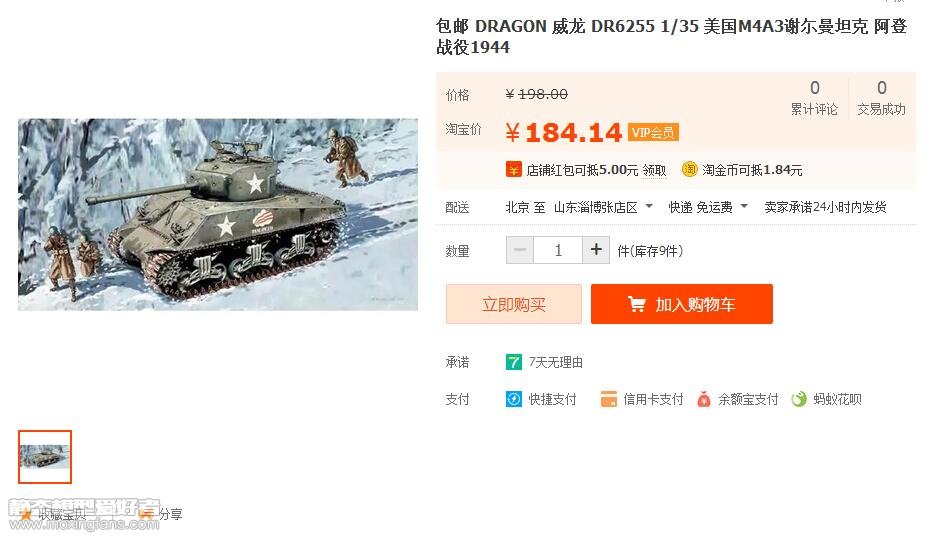Select the Sherman tank product thumbnail
Screen dimensions: 932x539
click(45, 457)
